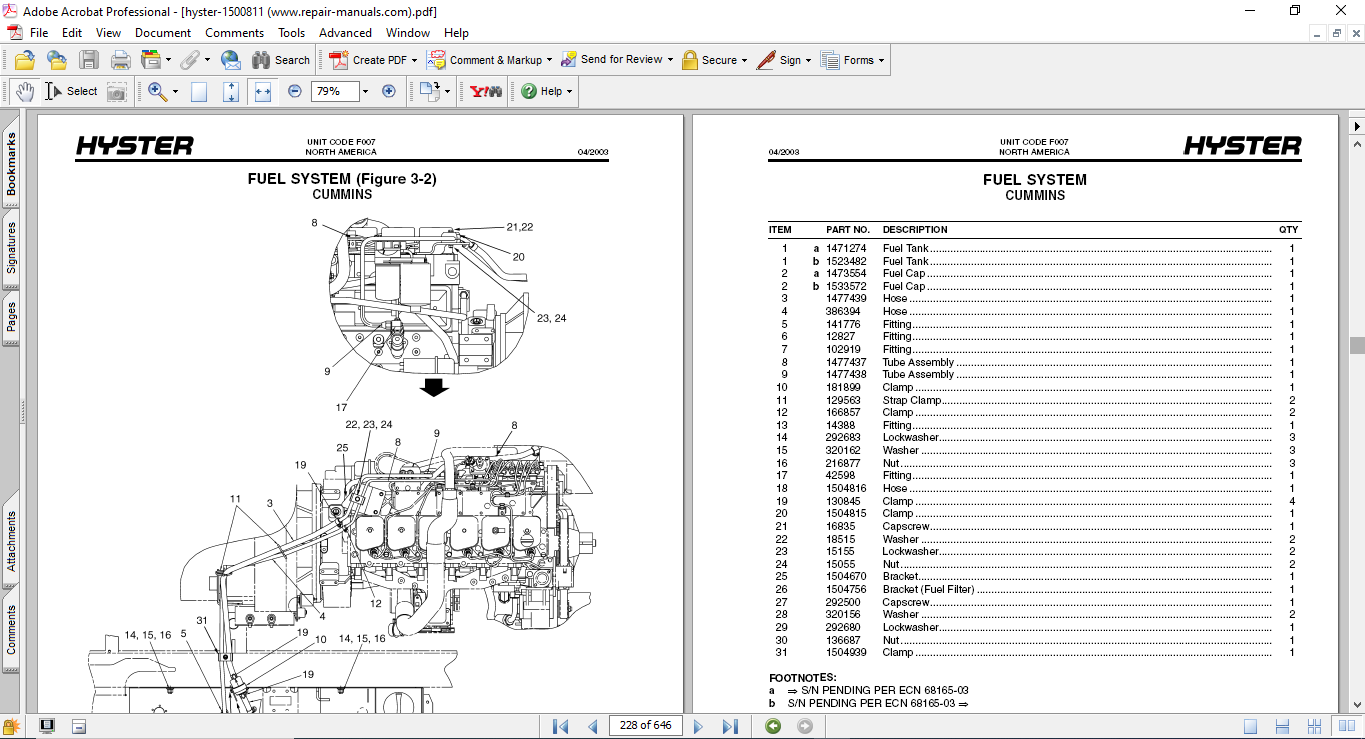Open the Bookmarks side tab
The width and height of the screenshot is (1365, 739).
[11, 165]
